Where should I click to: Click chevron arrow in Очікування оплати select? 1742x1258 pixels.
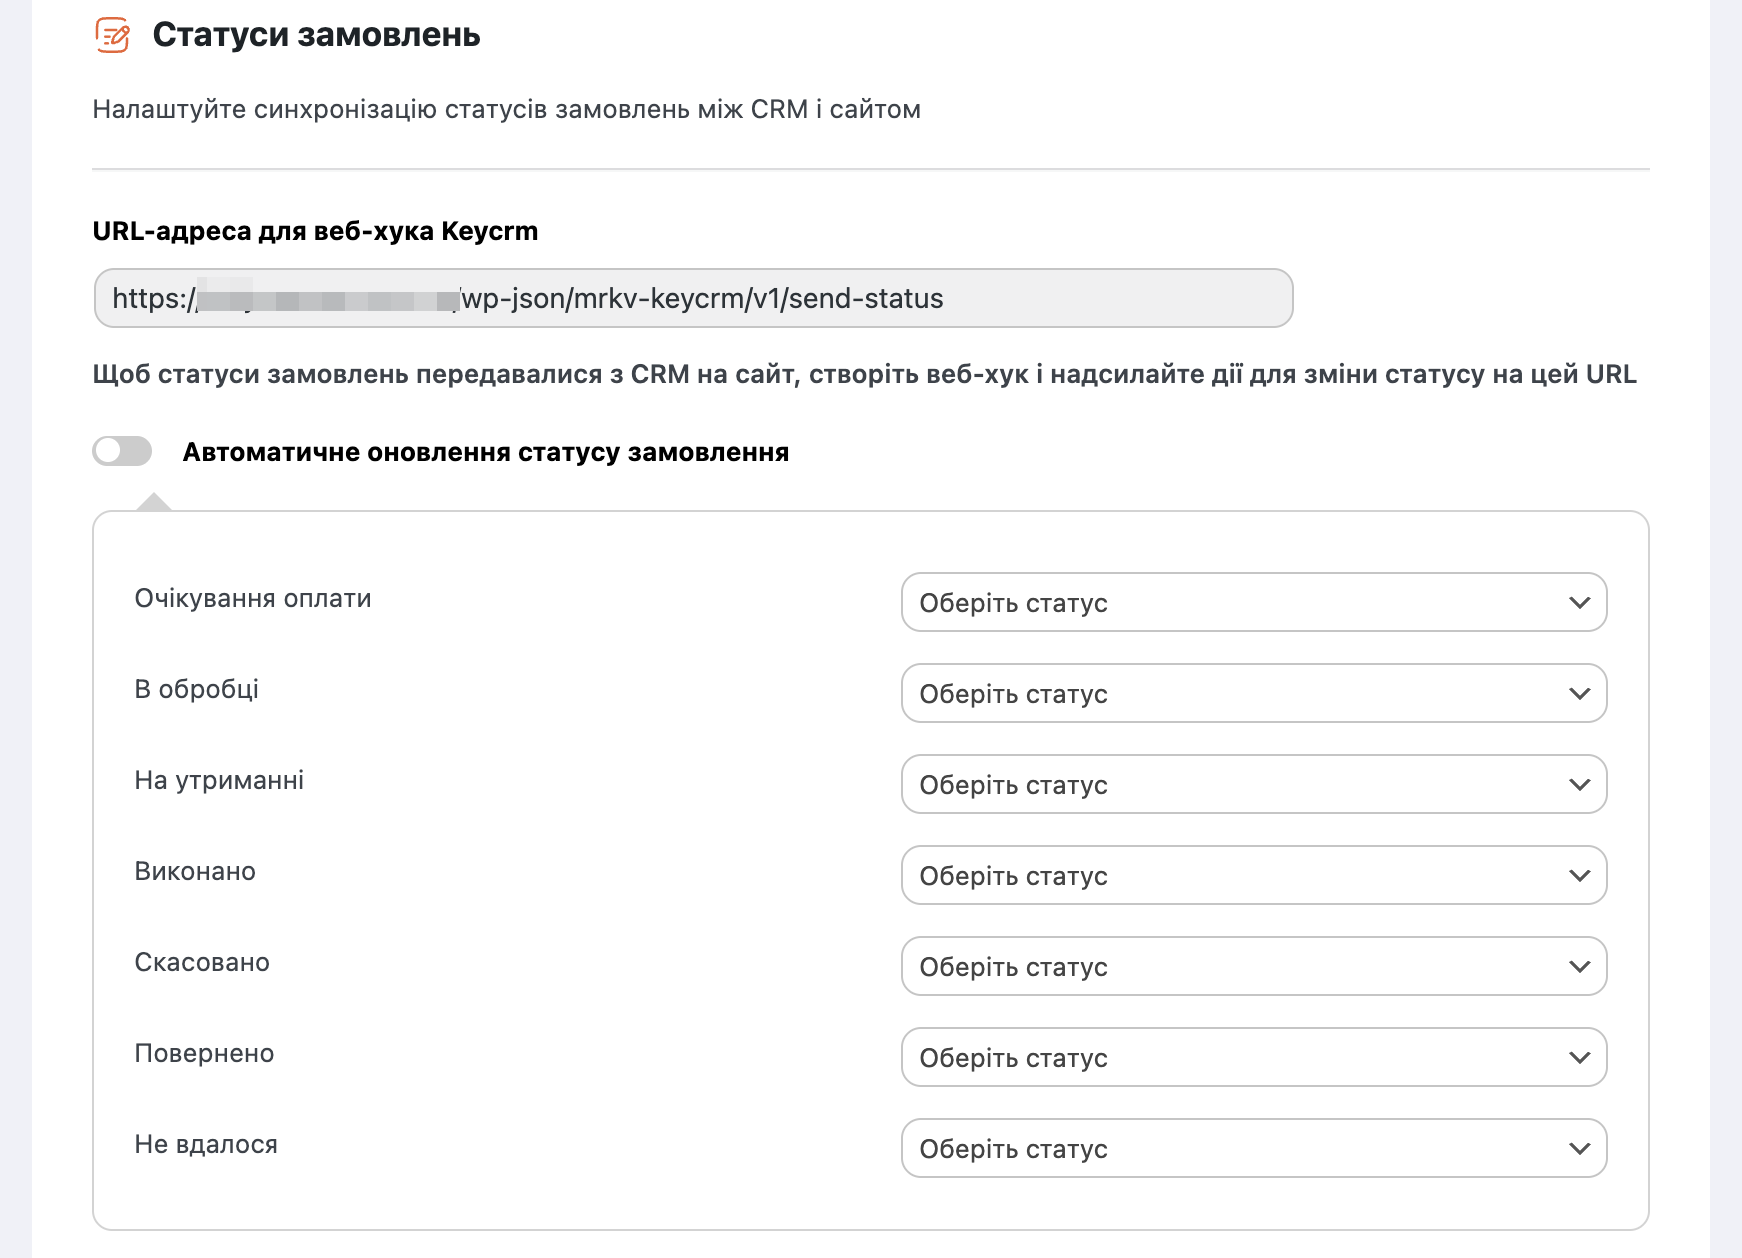[x=1579, y=602]
